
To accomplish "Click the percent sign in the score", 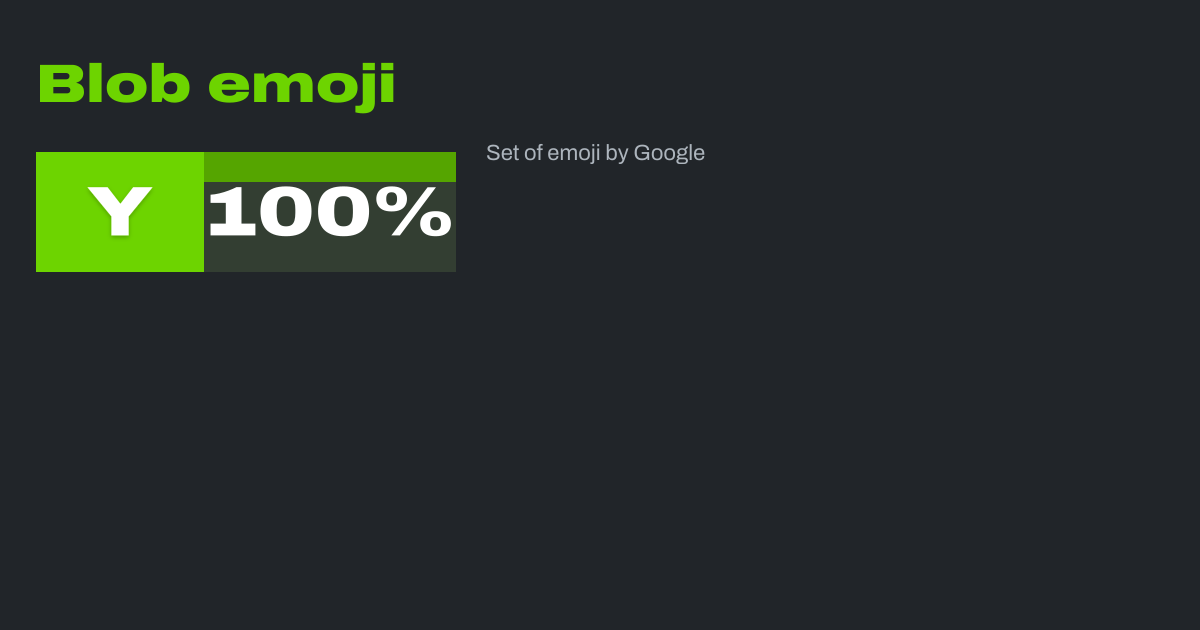I will pyautogui.click(x=421, y=212).
